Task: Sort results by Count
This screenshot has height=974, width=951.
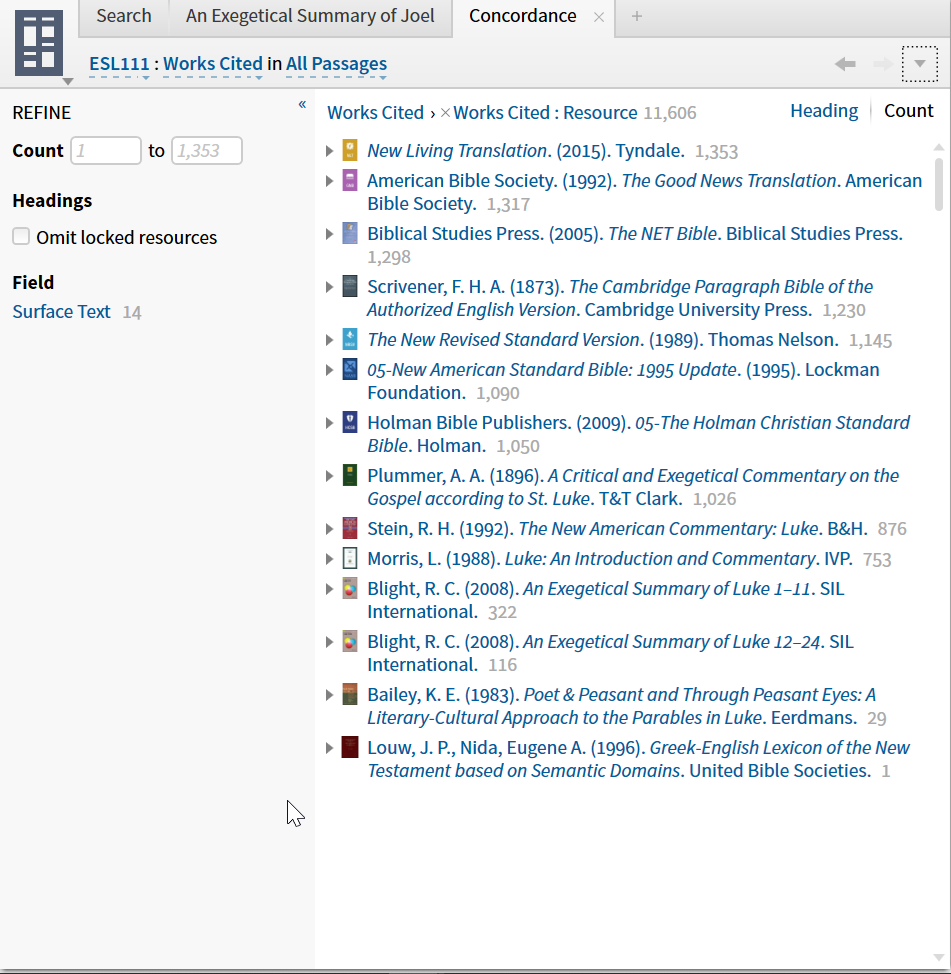Action: coord(908,111)
